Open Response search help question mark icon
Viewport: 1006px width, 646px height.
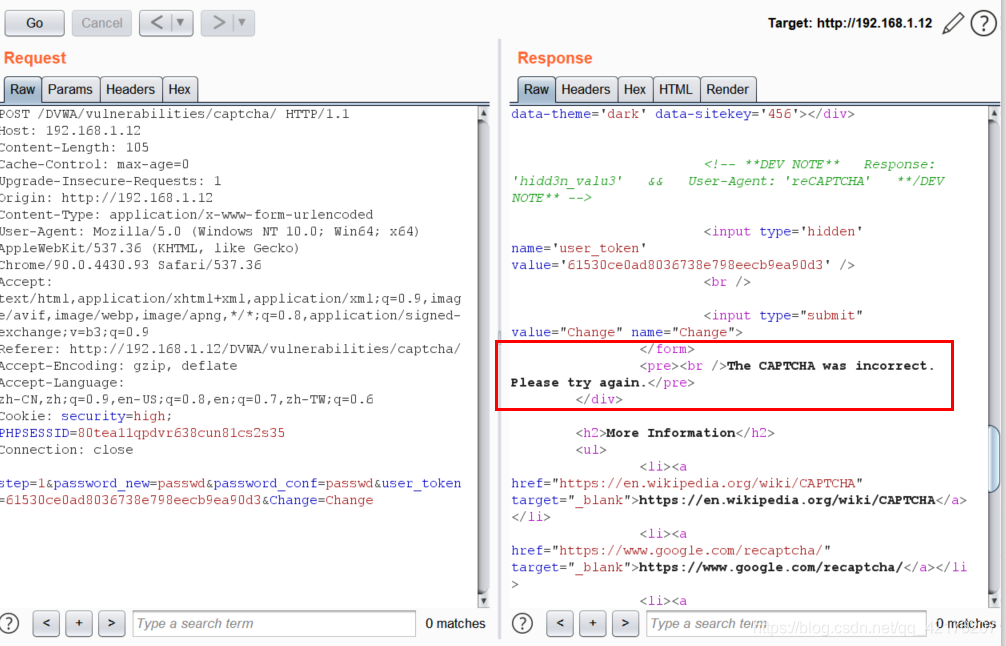pyautogui.click(x=522, y=623)
